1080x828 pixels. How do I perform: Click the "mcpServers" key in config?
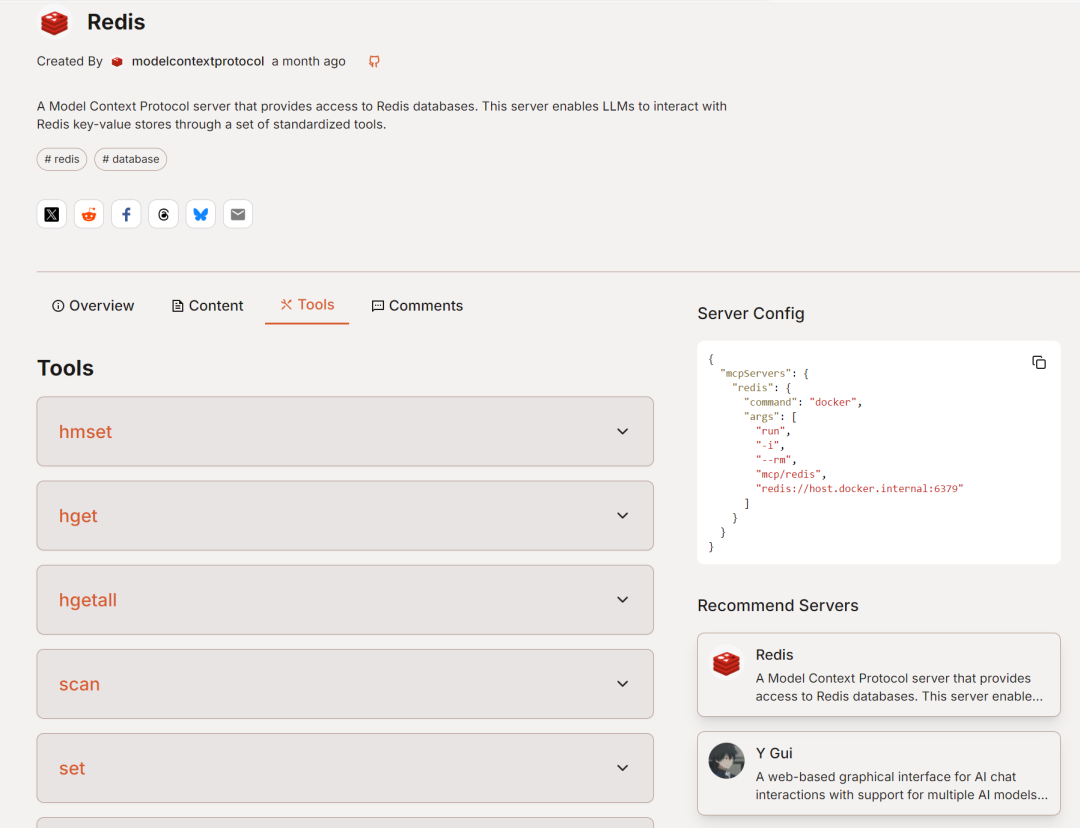tap(755, 373)
